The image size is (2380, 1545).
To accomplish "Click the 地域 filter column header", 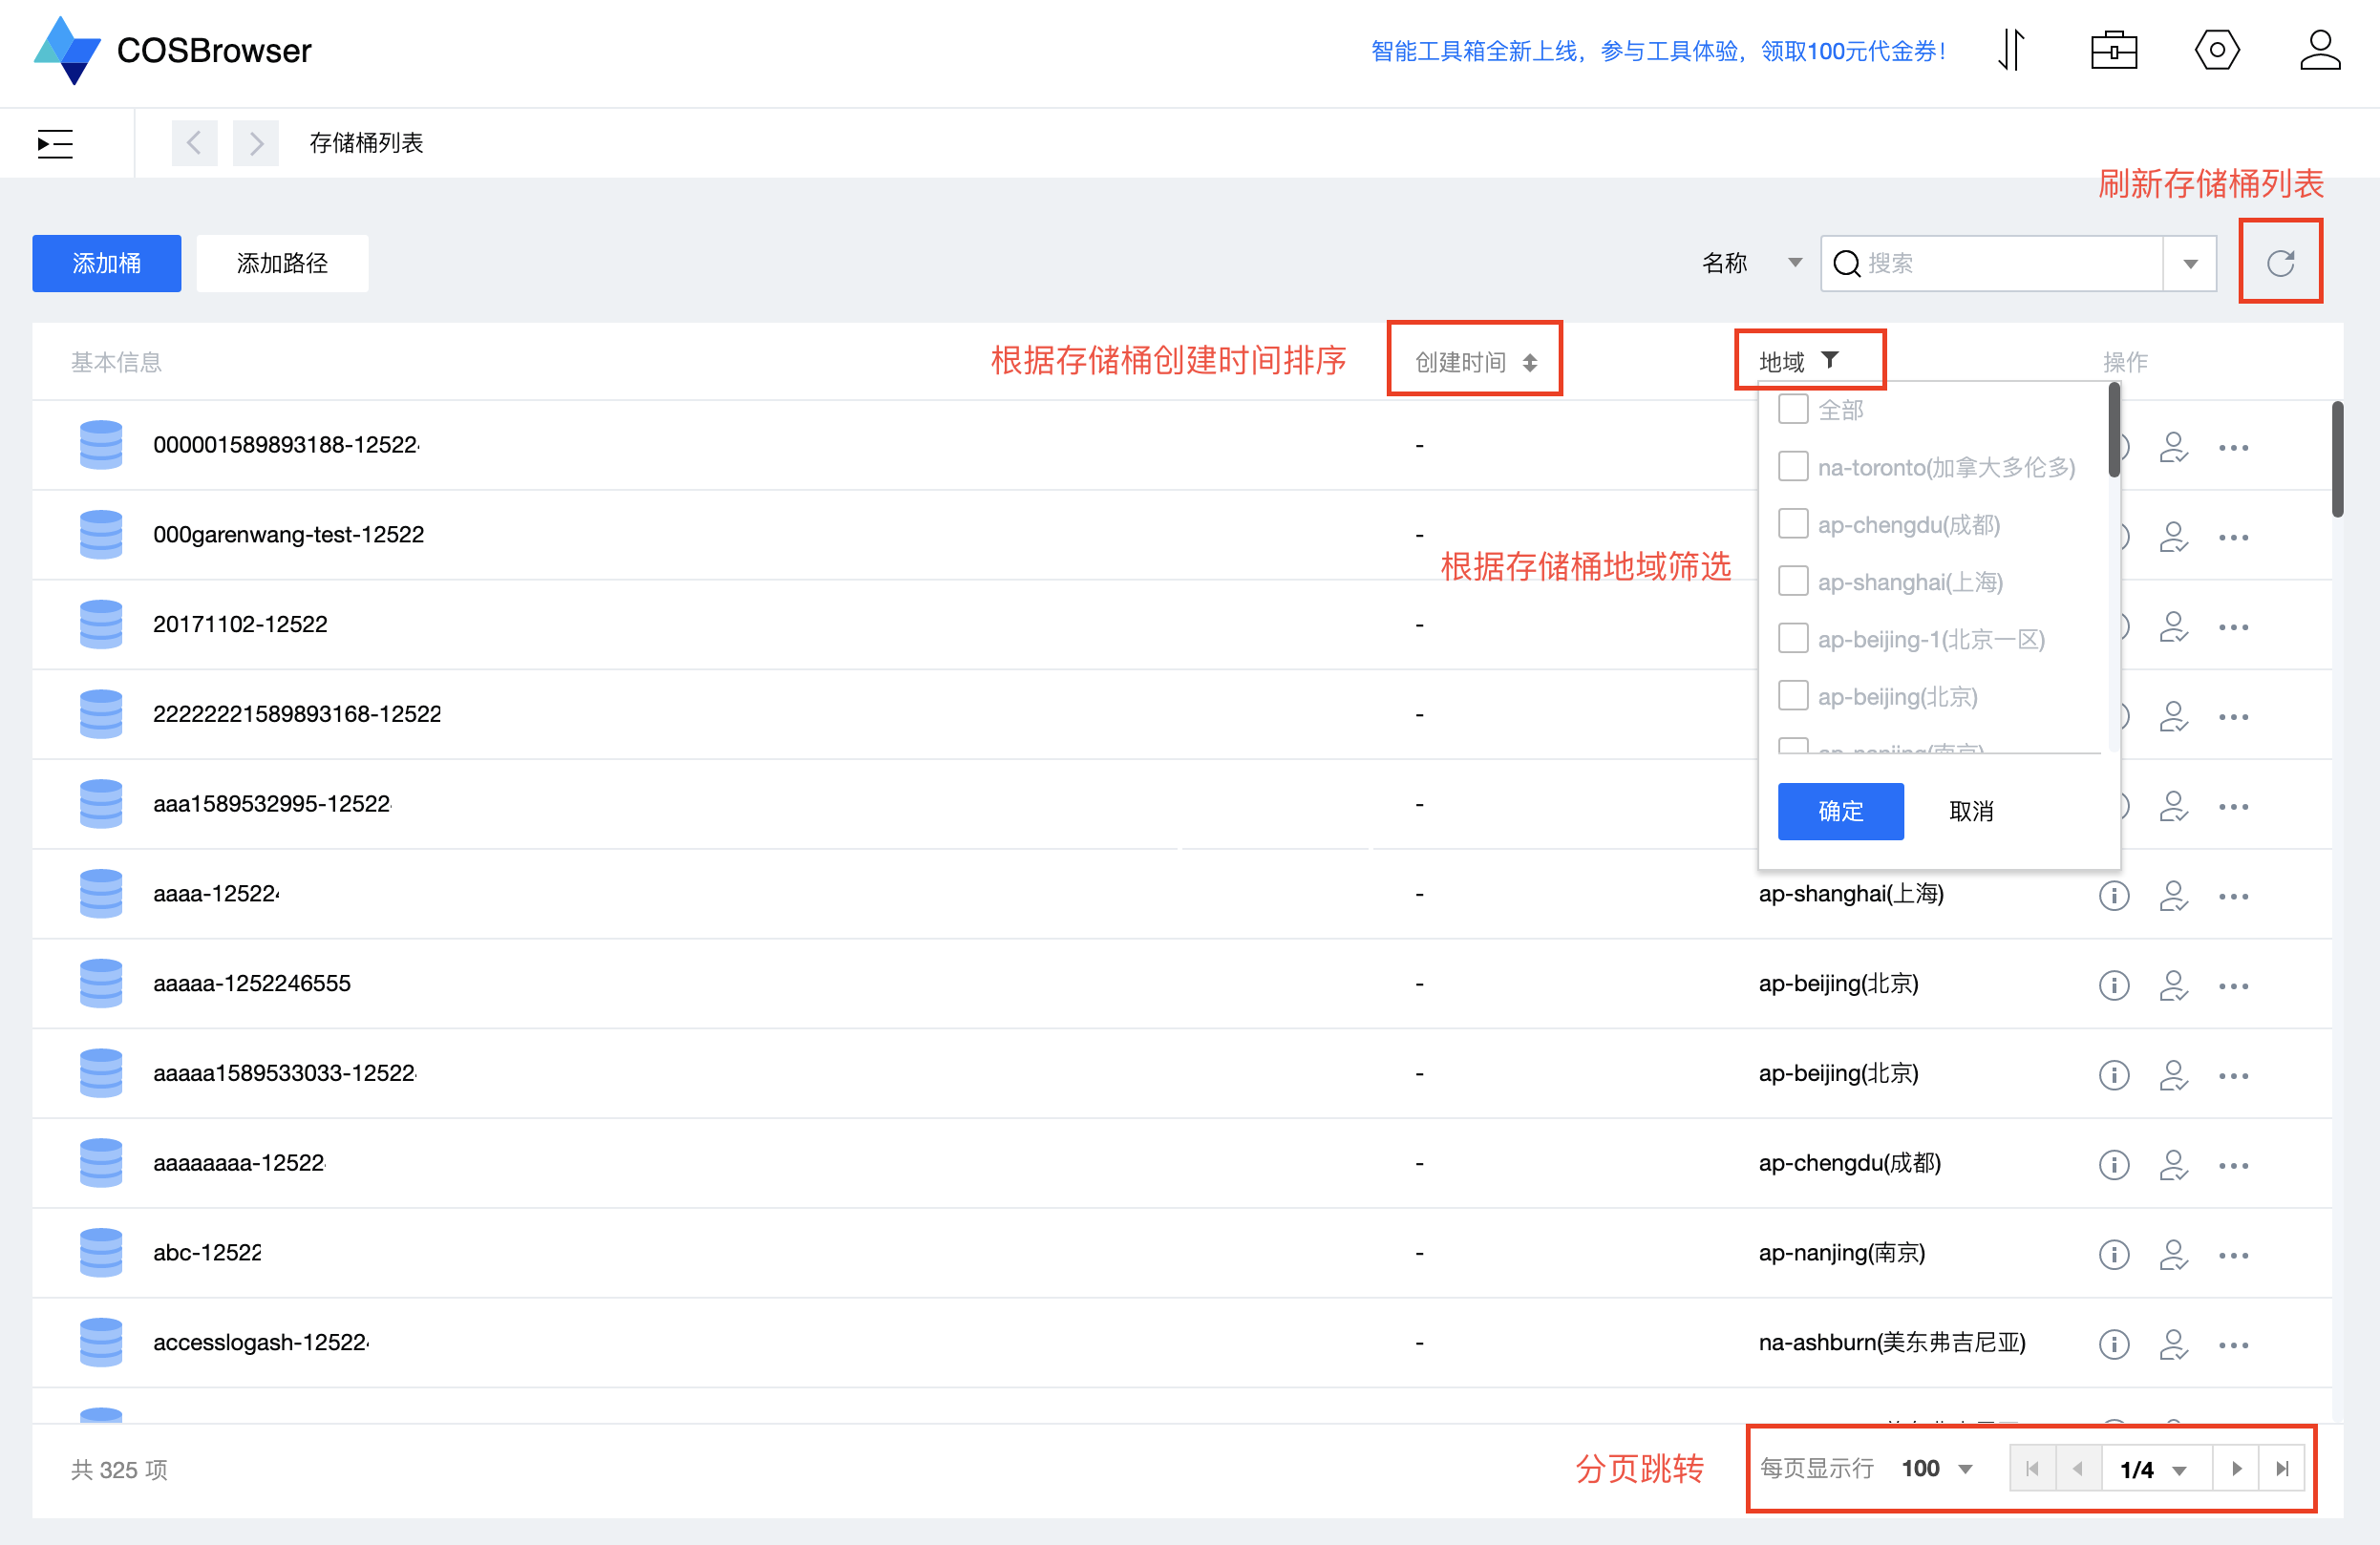I will [x=1798, y=360].
